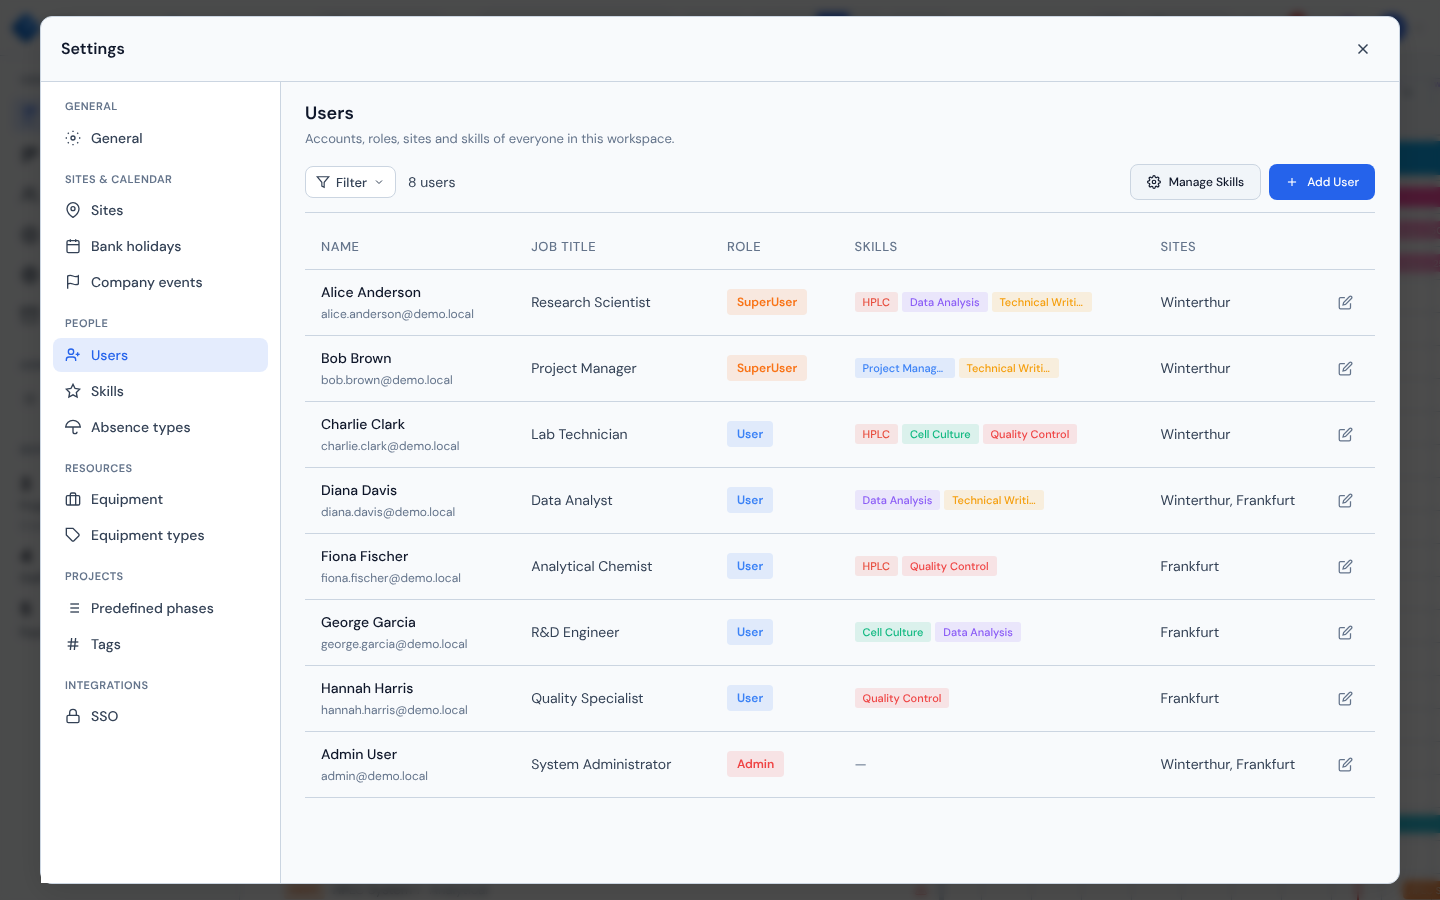The image size is (1440, 900).
Task: Click Bob Brown's SuperUser role badge
Action: [767, 368]
